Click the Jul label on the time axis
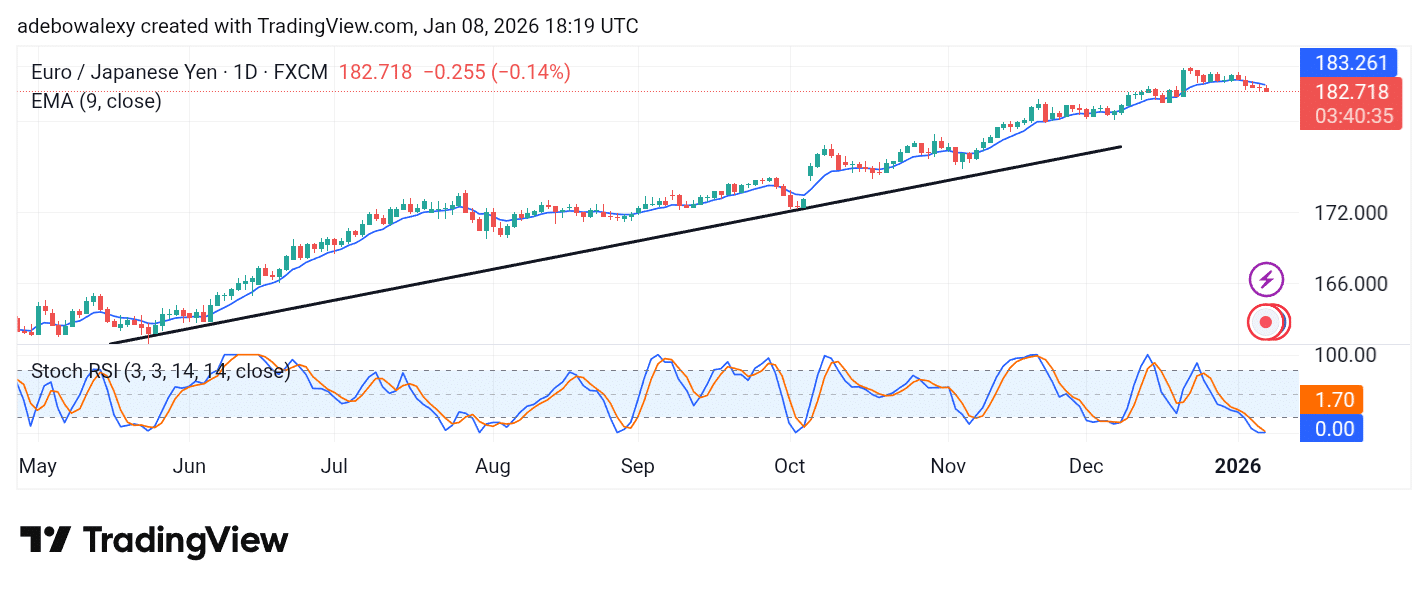Screen dimensions: 1428x591 point(334,466)
